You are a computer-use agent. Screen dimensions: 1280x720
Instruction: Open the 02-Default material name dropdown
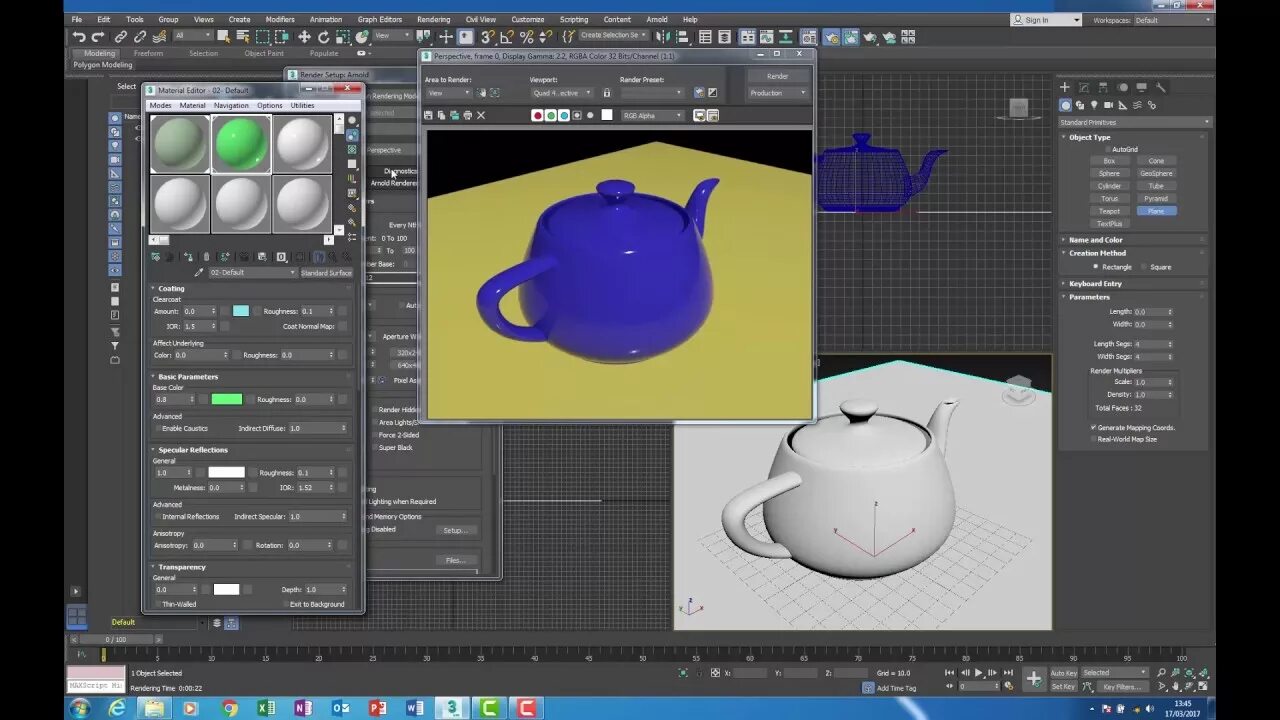click(x=252, y=272)
